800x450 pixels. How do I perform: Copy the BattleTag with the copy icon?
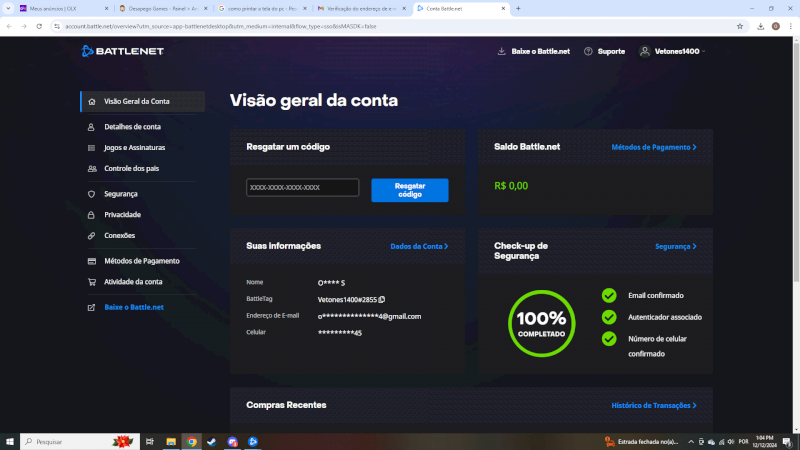pyautogui.click(x=382, y=299)
